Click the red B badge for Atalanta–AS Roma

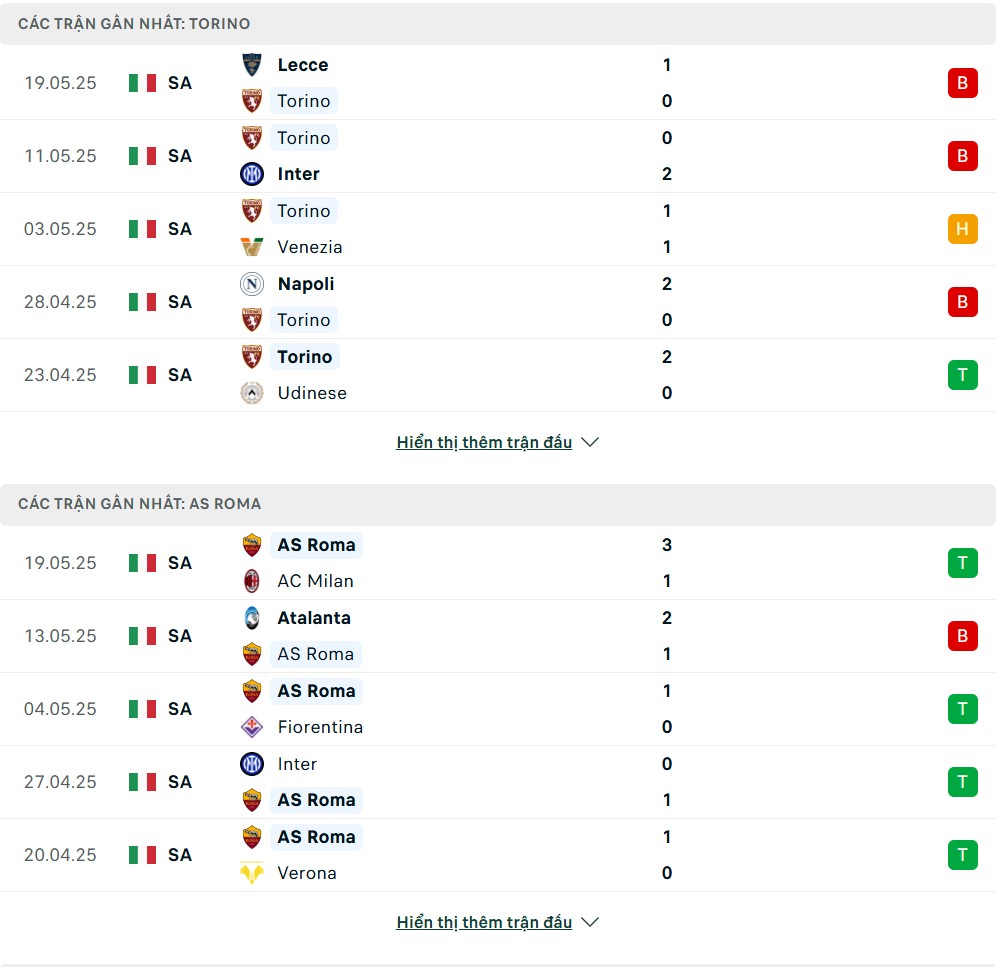tap(962, 636)
